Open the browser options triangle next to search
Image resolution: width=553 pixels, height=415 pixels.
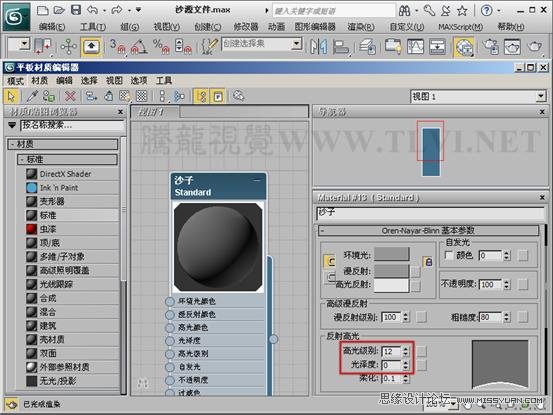tap(12, 125)
